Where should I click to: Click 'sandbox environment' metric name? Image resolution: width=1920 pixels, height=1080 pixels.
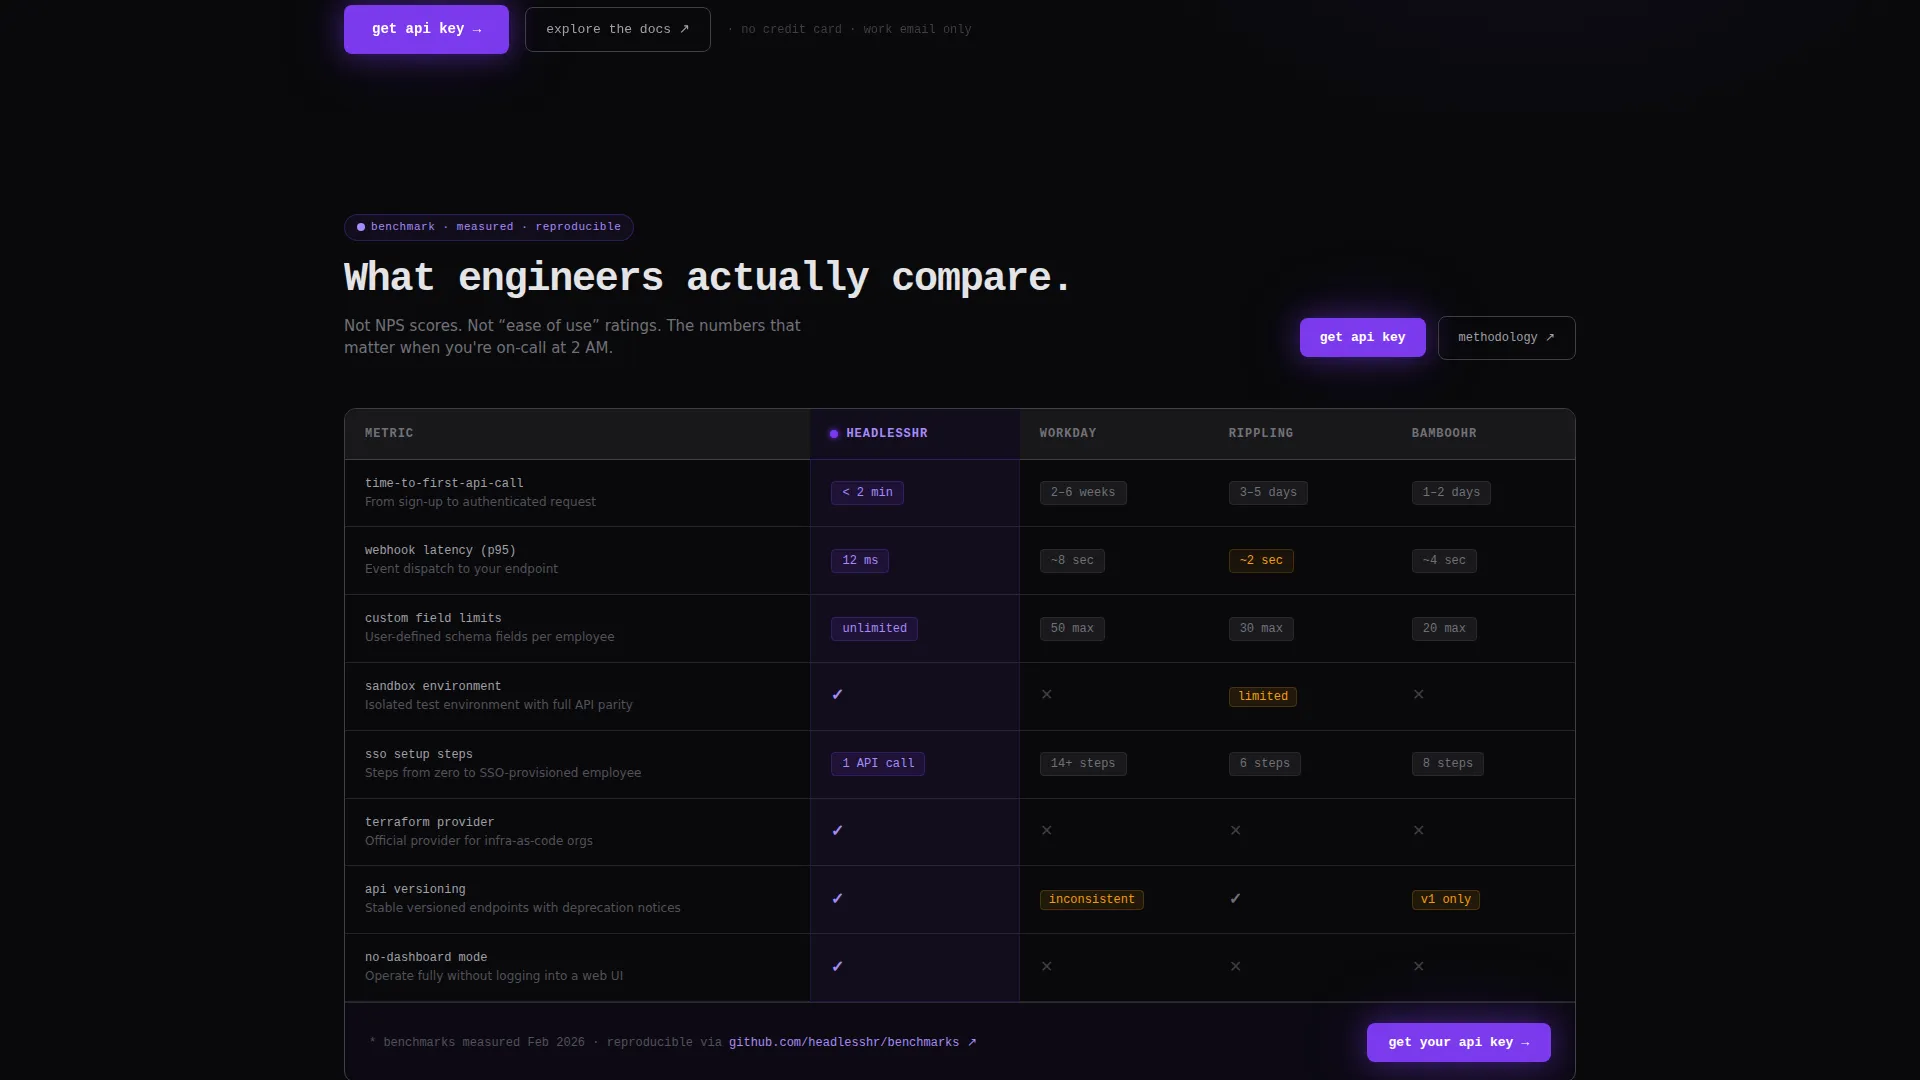click(x=433, y=687)
